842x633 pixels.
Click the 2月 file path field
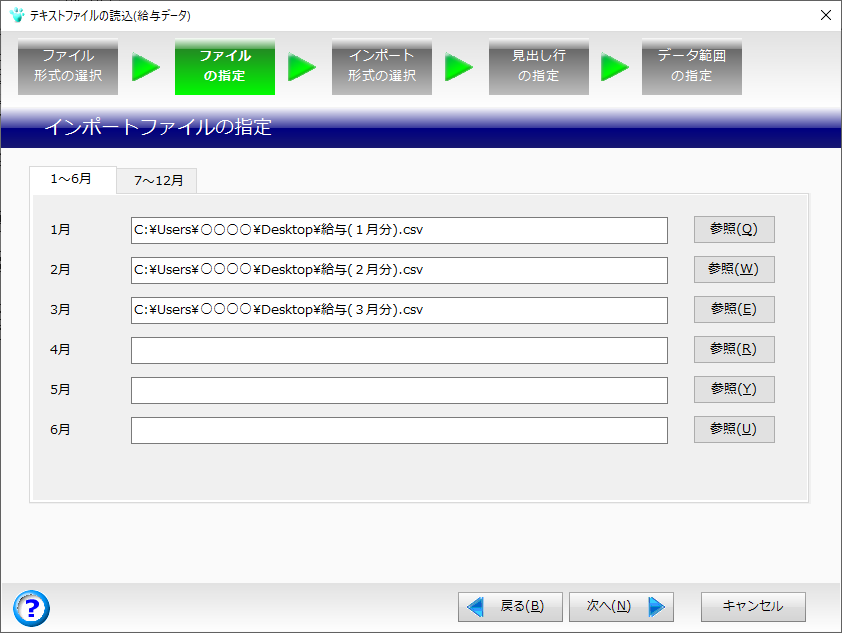tap(398, 270)
